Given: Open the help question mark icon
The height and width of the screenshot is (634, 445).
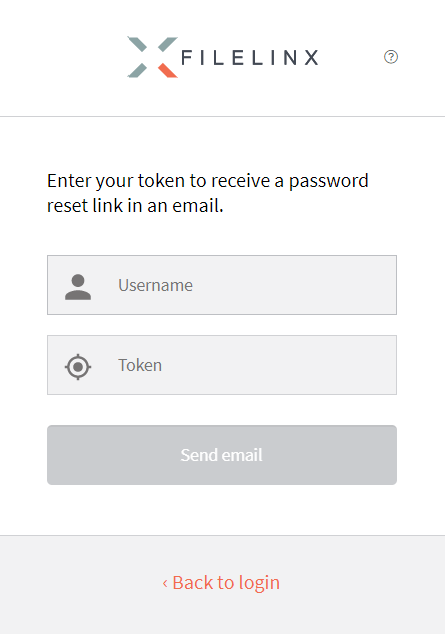Looking at the screenshot, I should click(x=390, y=57).
